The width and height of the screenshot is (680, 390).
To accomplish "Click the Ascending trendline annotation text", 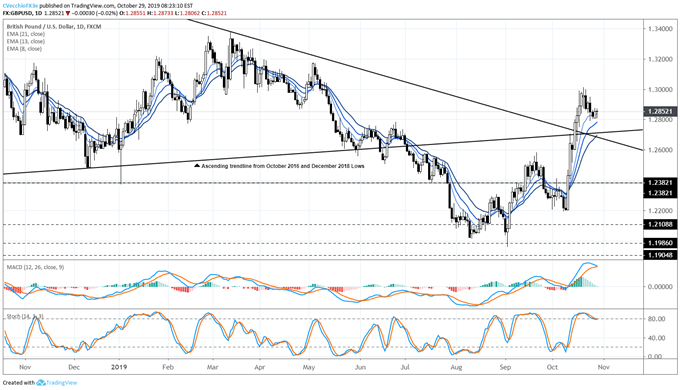I will point(283,166).
